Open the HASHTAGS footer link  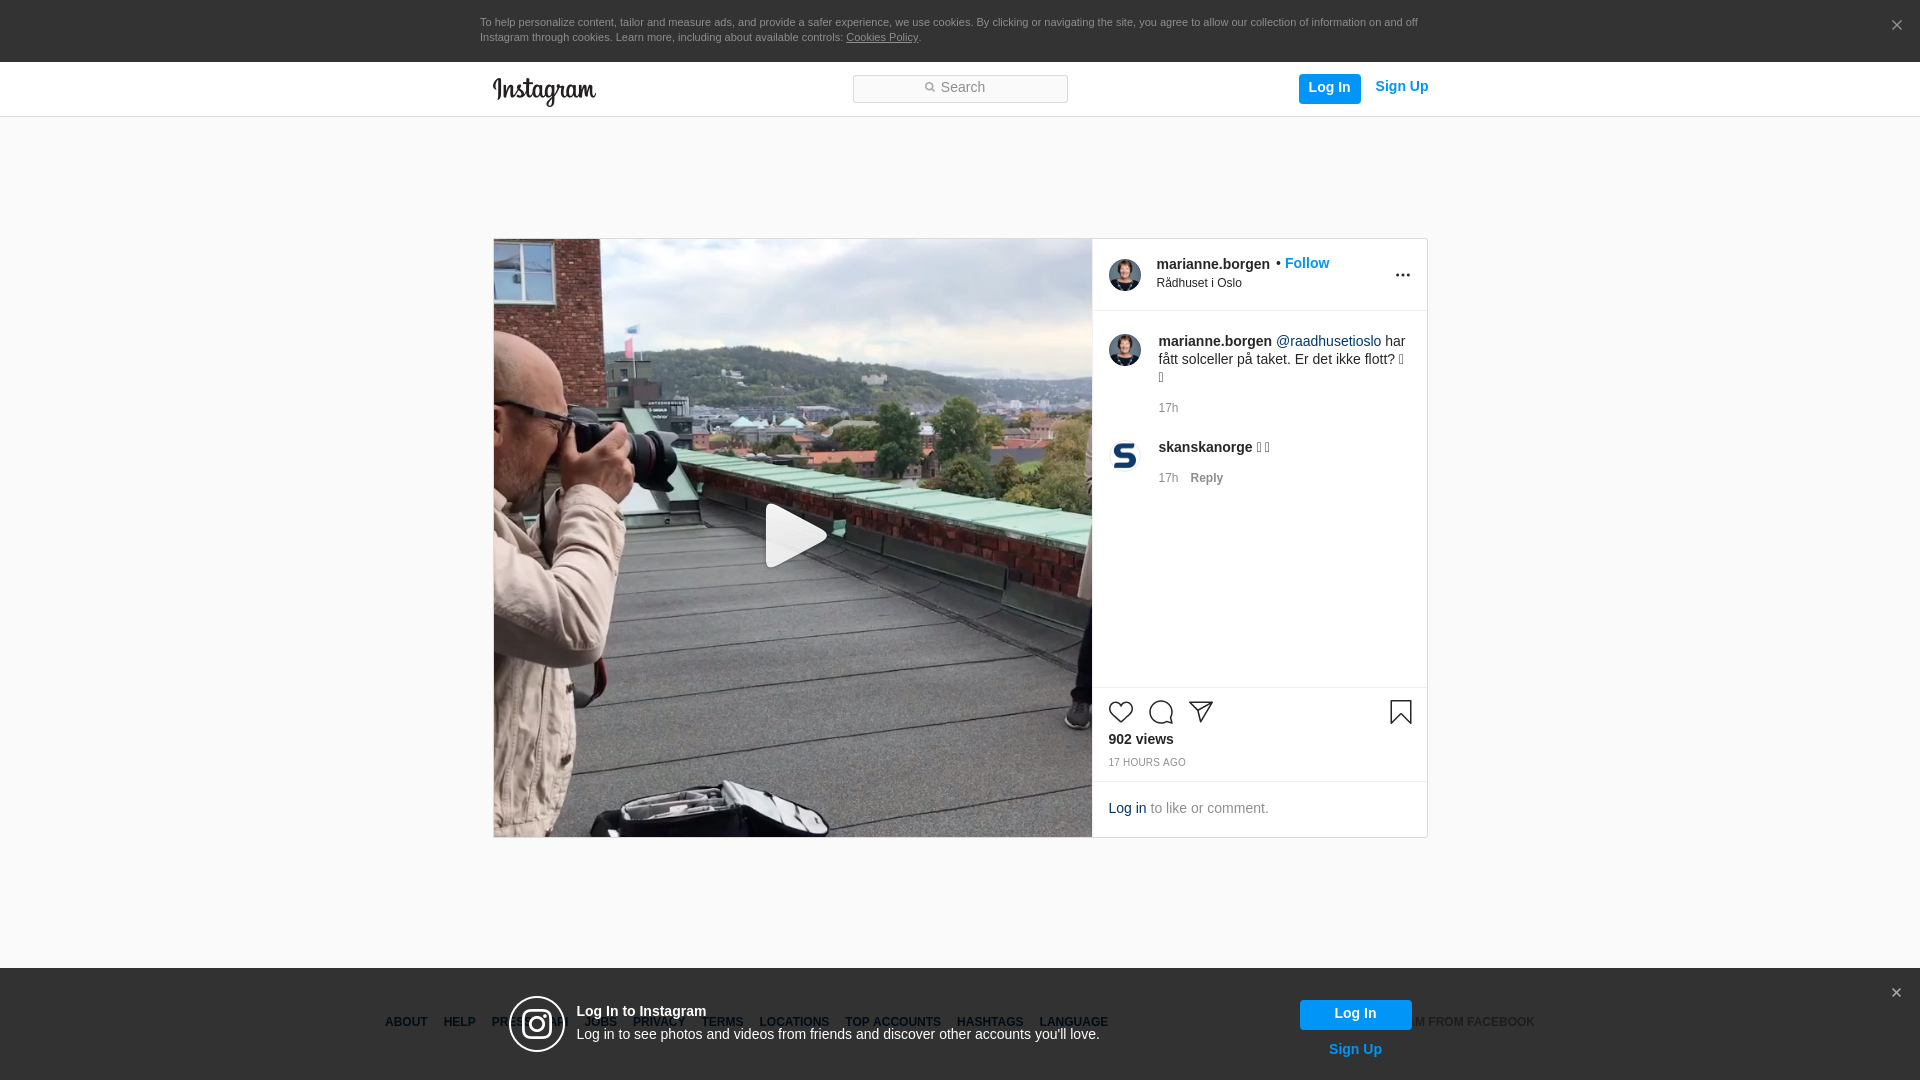pos(990,1022)
